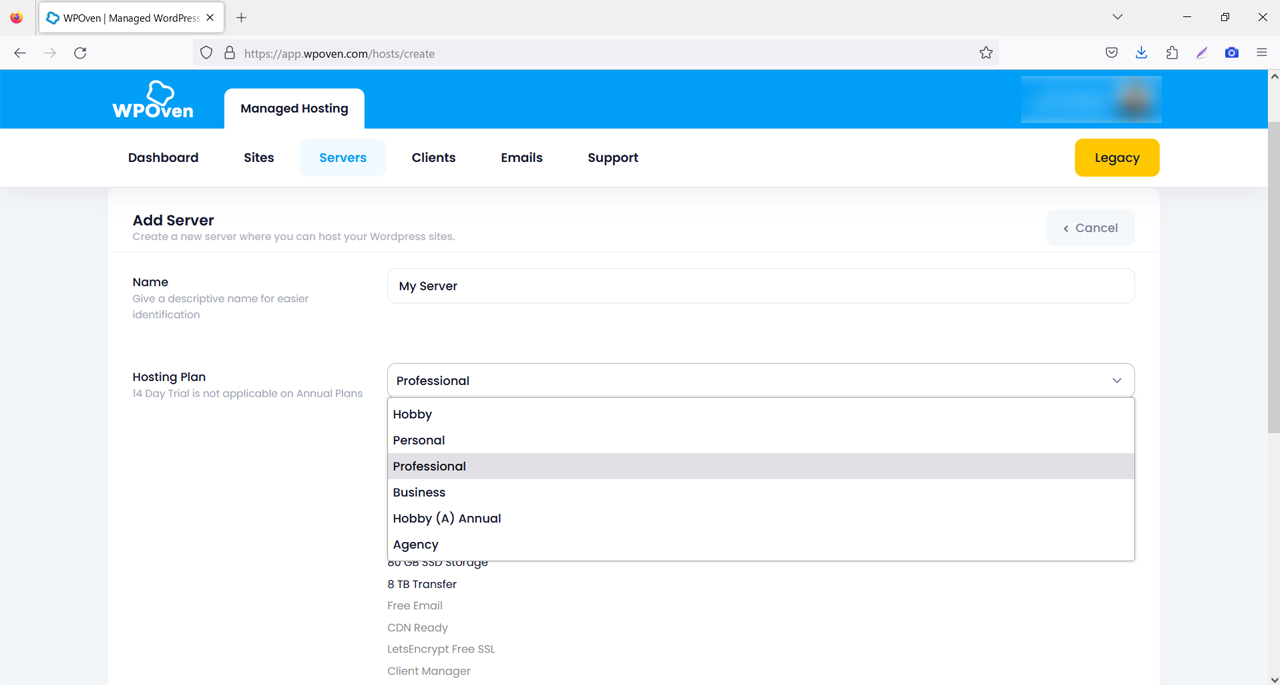Image resolution: width=1280 pixels, height=685 pixels.
Task: Open a new browser tab with plus
Action: point(241,17)
